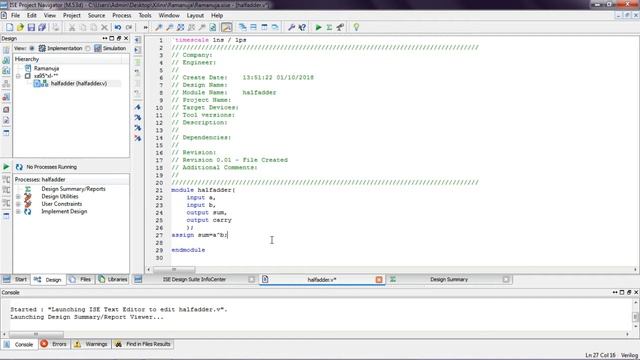The image size is (640, 360).
Task: Click the green run-process arrow beside the Processes pane
Action: [x=6, y=167]
